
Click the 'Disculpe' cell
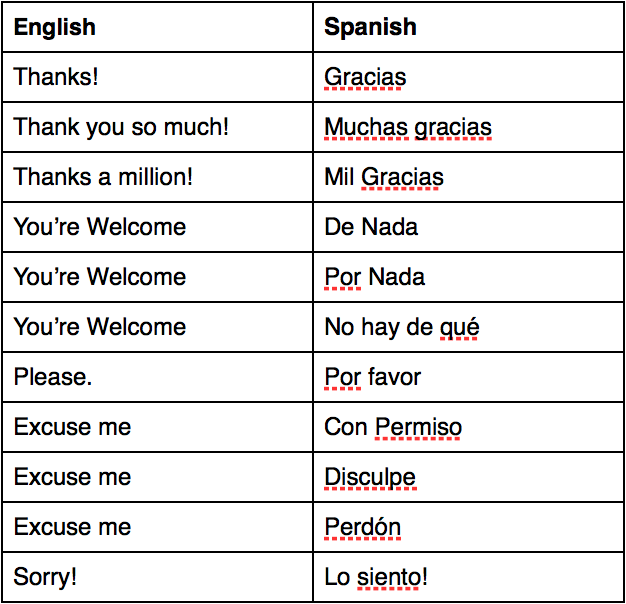coord(370,477)
